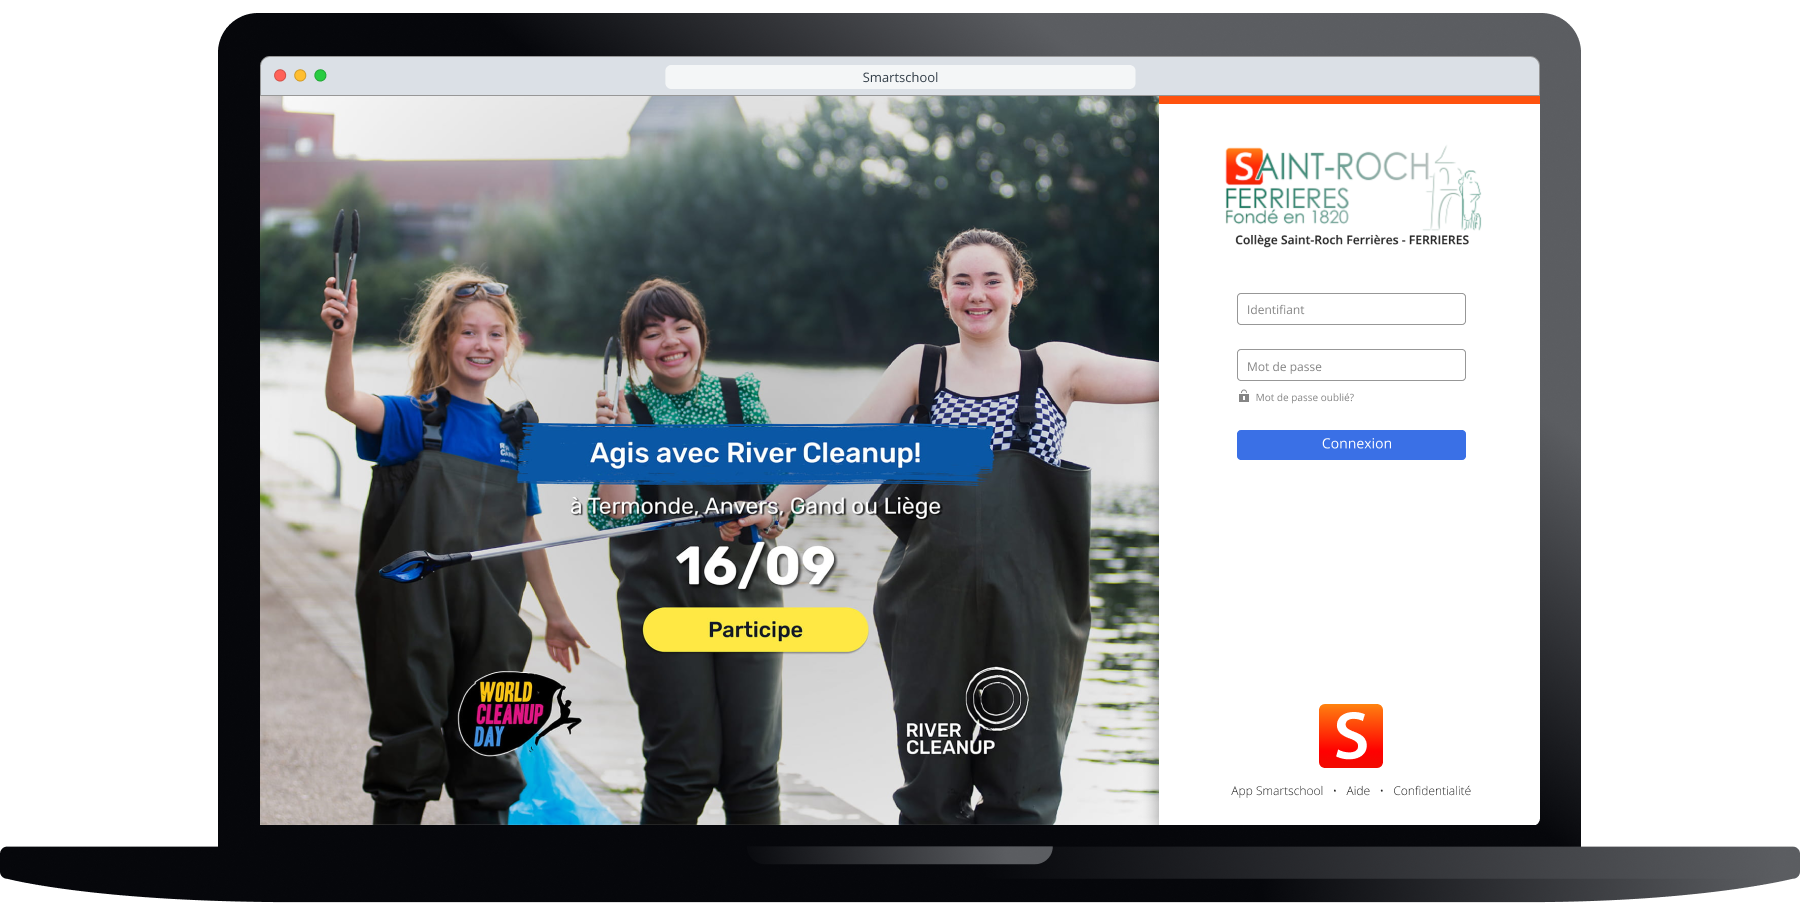1800x903 pixels.
Task: Click the green maximize window dot
Action: (x=320, y=76)
